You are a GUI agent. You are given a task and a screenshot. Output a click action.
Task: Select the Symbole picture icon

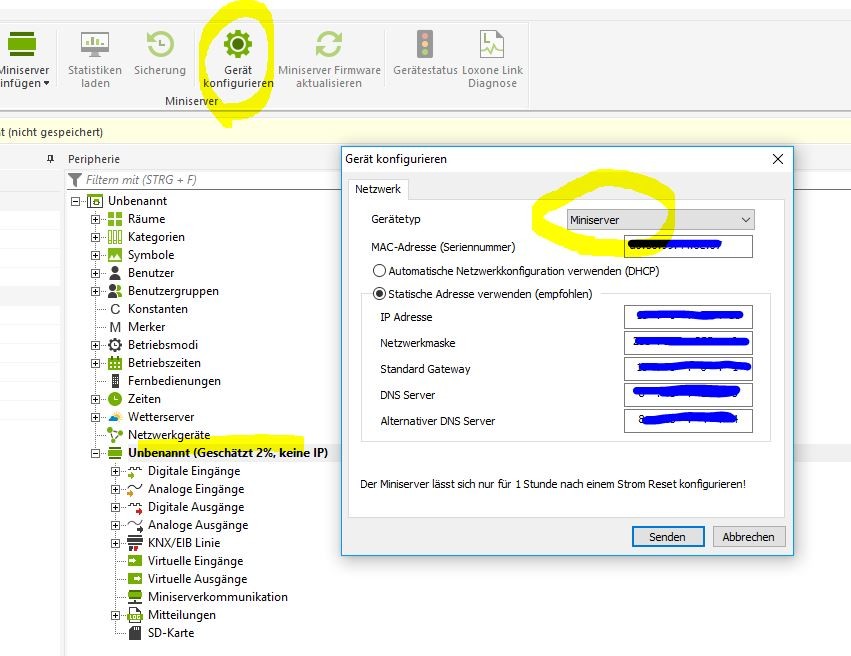(x=115, y=255)
